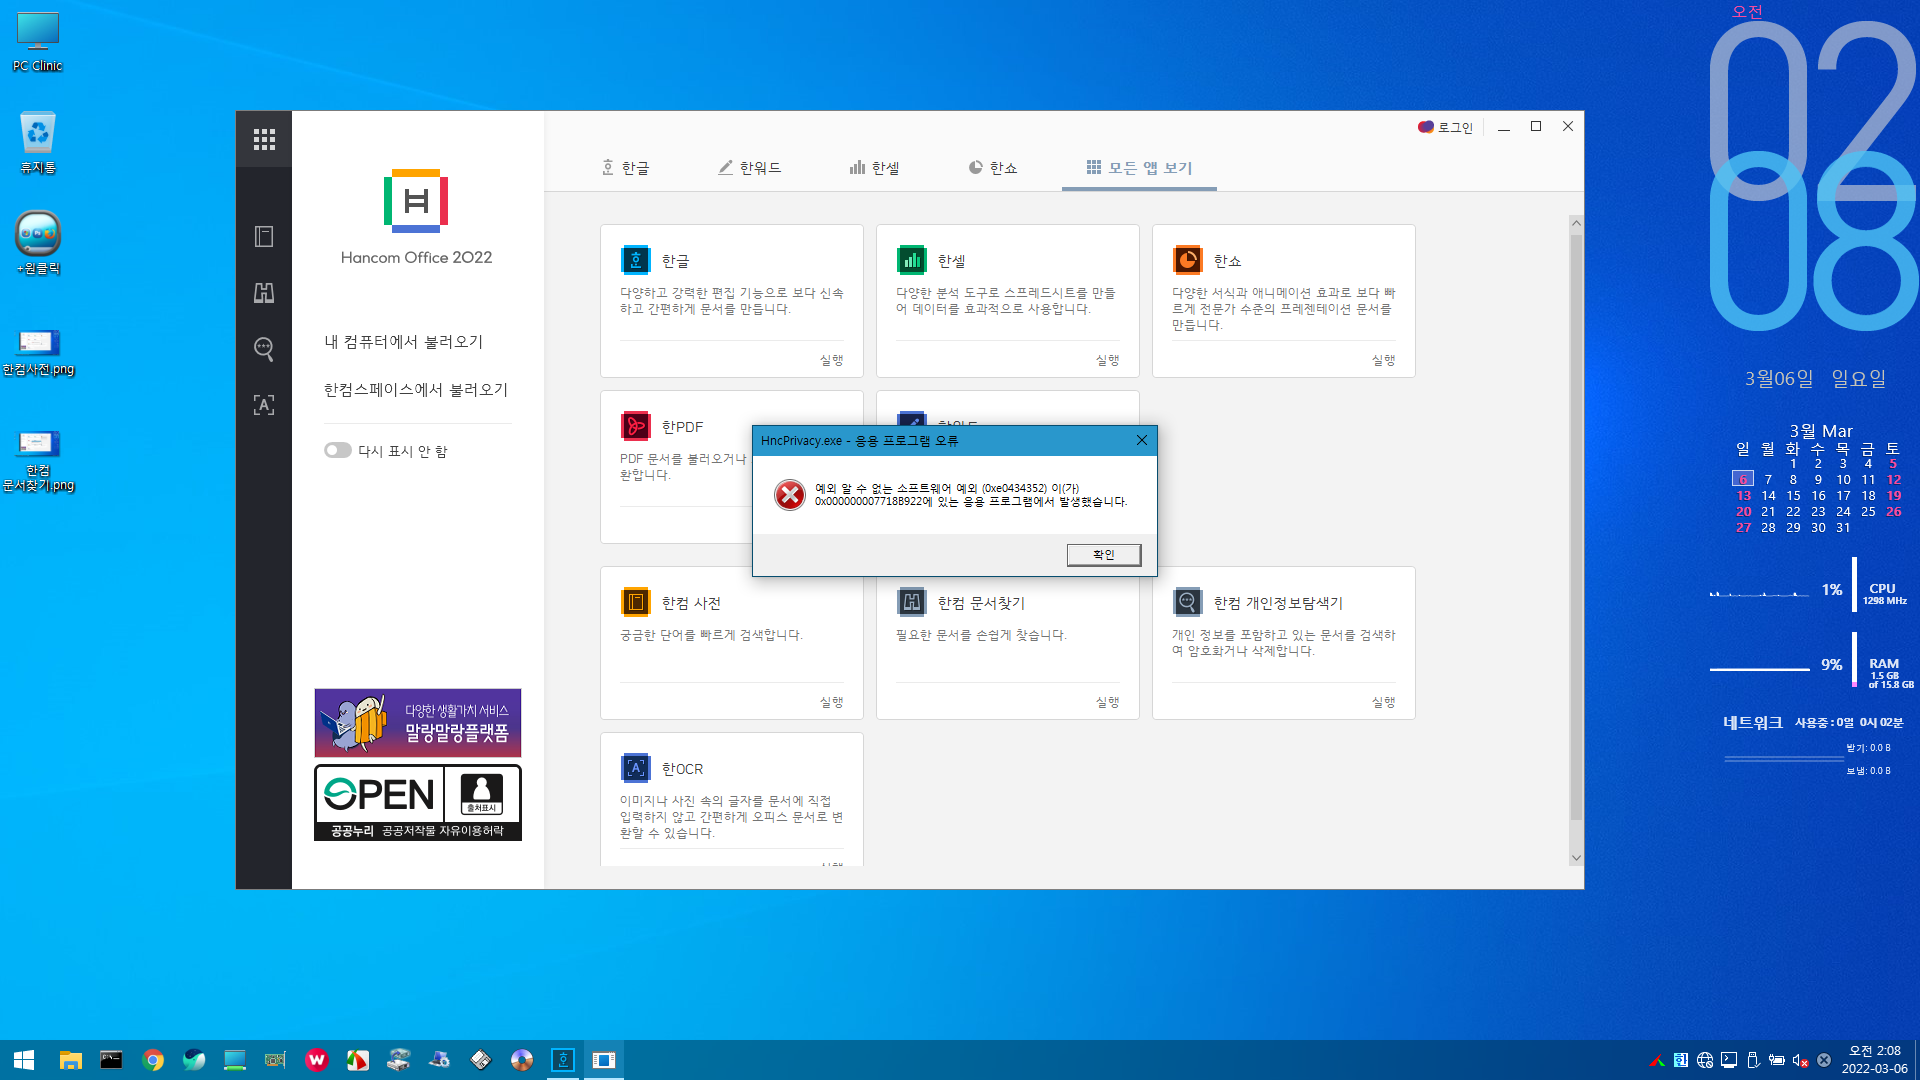Click the volume icon in the system tray

pos(1800,1060)
